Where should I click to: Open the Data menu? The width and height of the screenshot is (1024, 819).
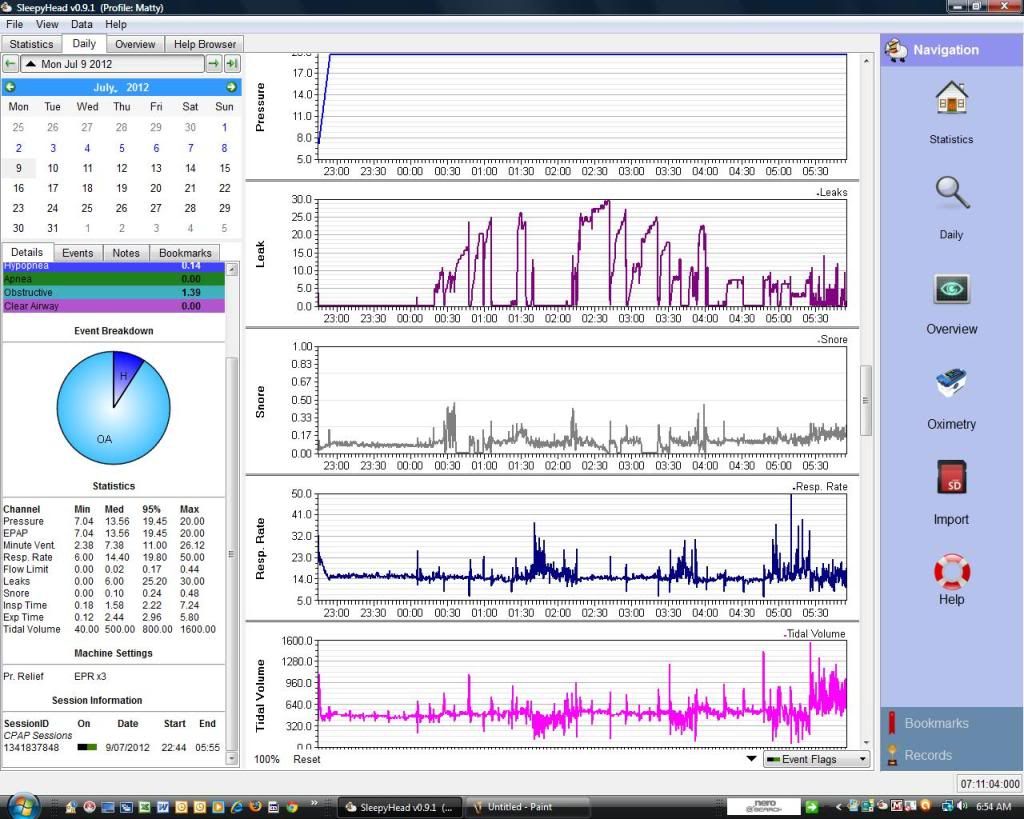coord(82,24)
